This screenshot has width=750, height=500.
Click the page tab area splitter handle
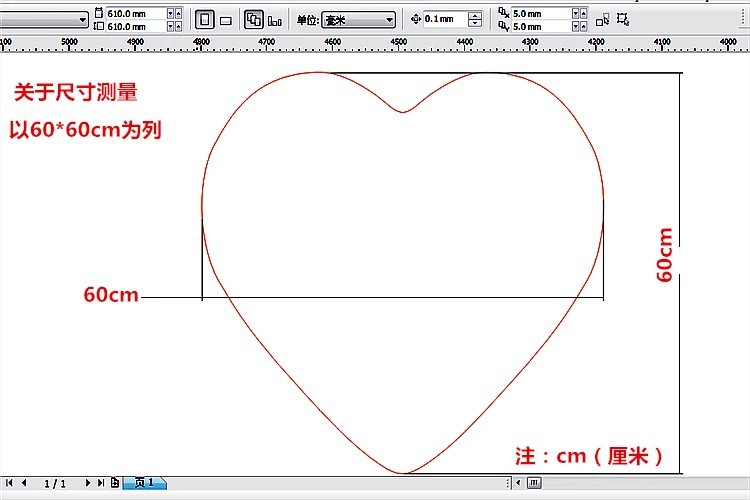(x=508, y=483)
